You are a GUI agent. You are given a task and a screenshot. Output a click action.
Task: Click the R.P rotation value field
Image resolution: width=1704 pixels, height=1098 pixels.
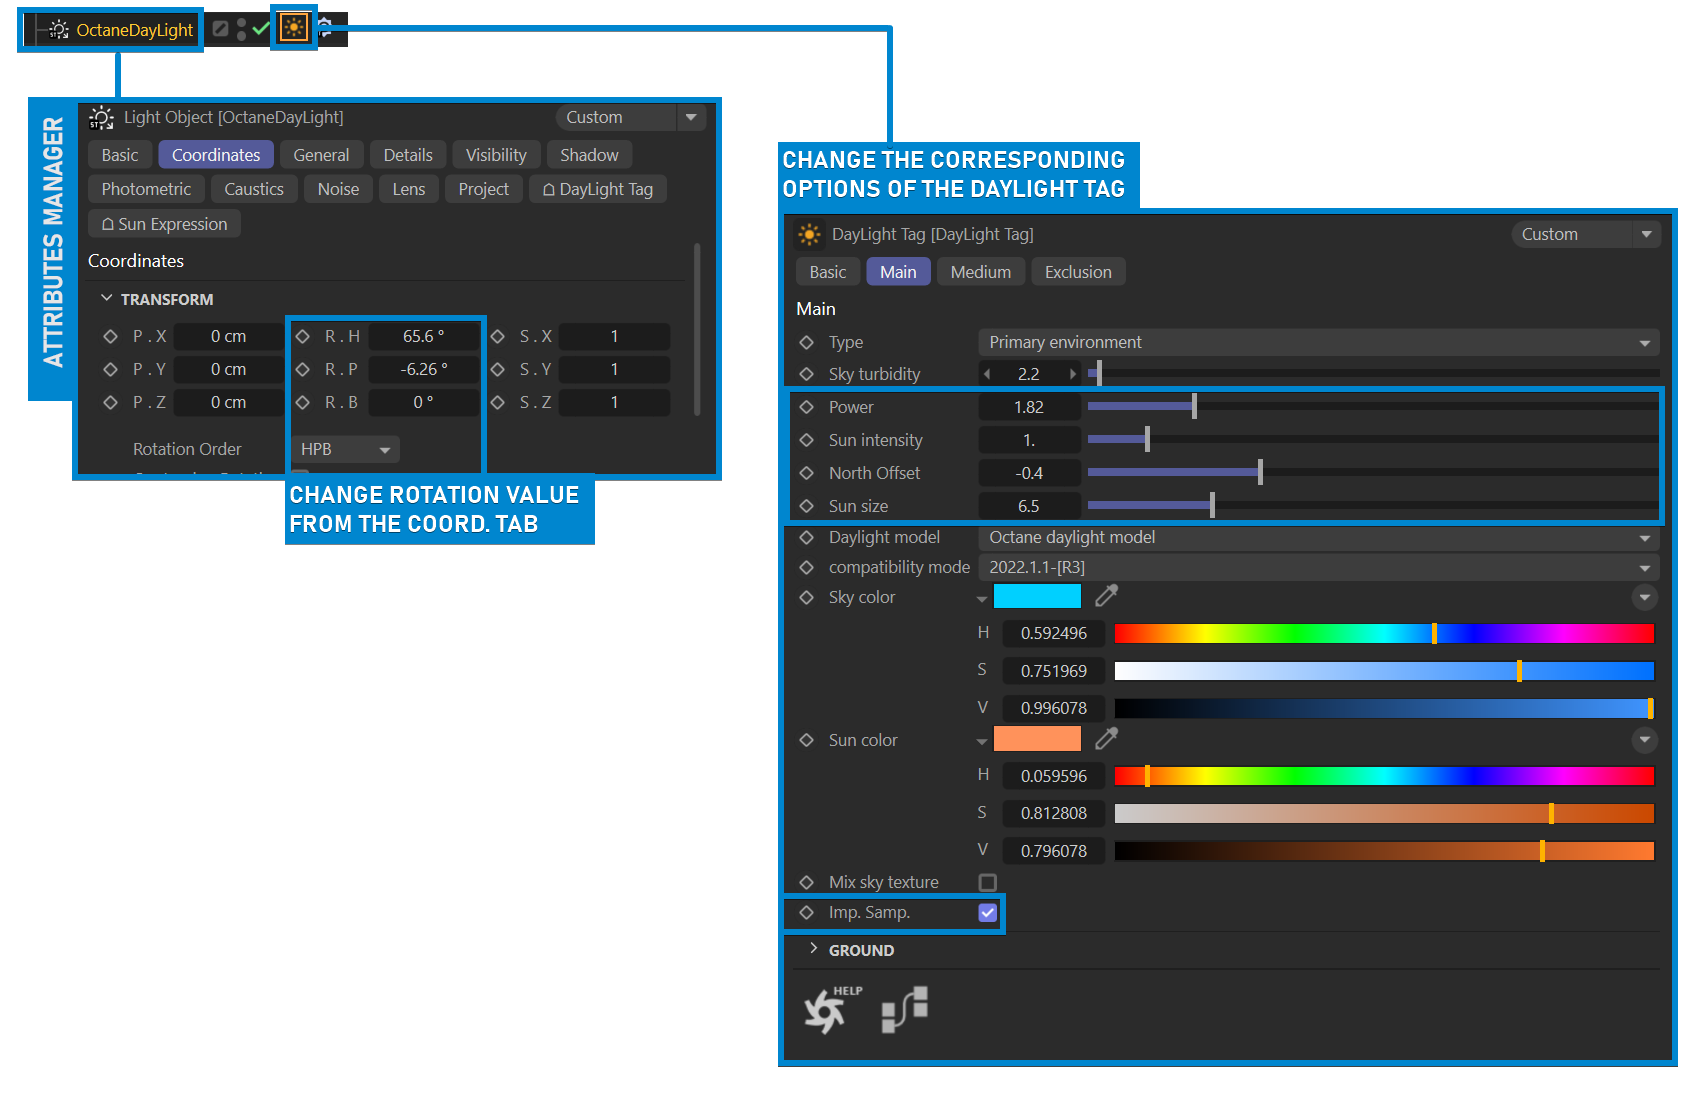click(x=424, y=369)
